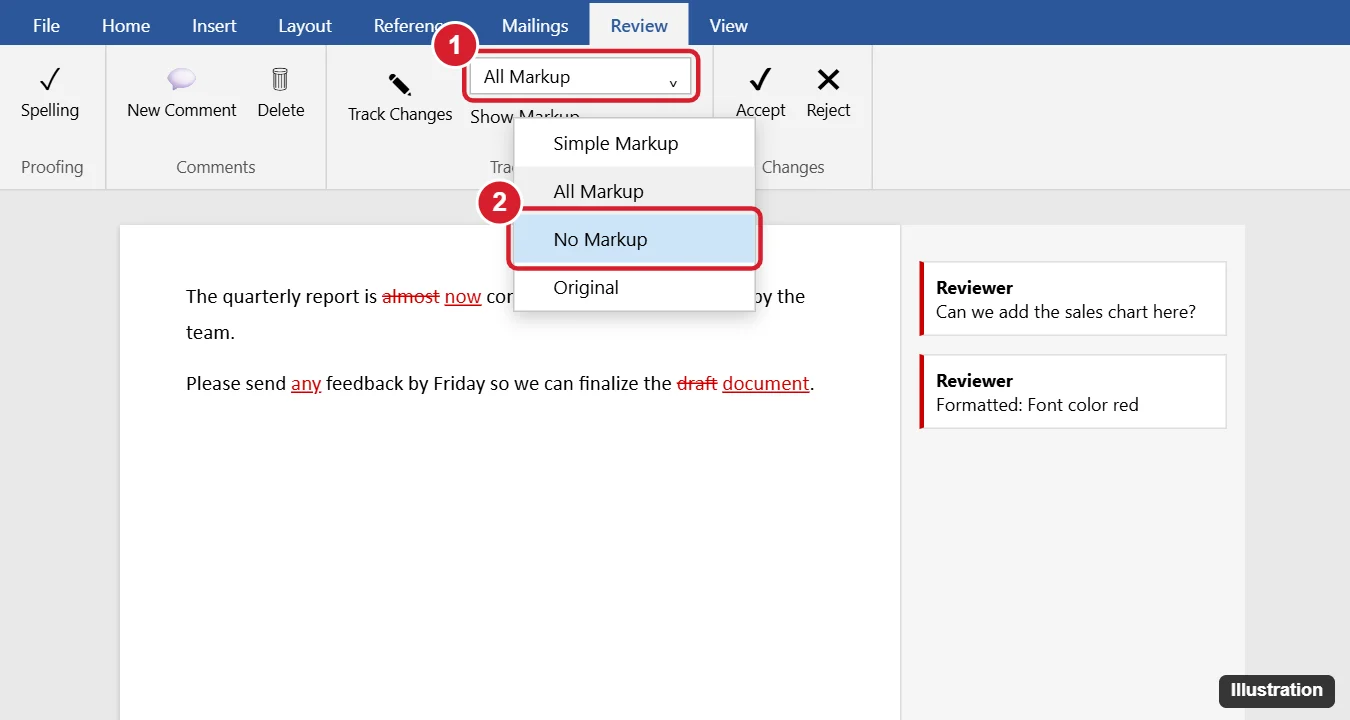Open the All Markup display dropdown
Image resolution: width=1350 pixels, height=720 pixels.
pyautogui.click(x=580, y=77)
